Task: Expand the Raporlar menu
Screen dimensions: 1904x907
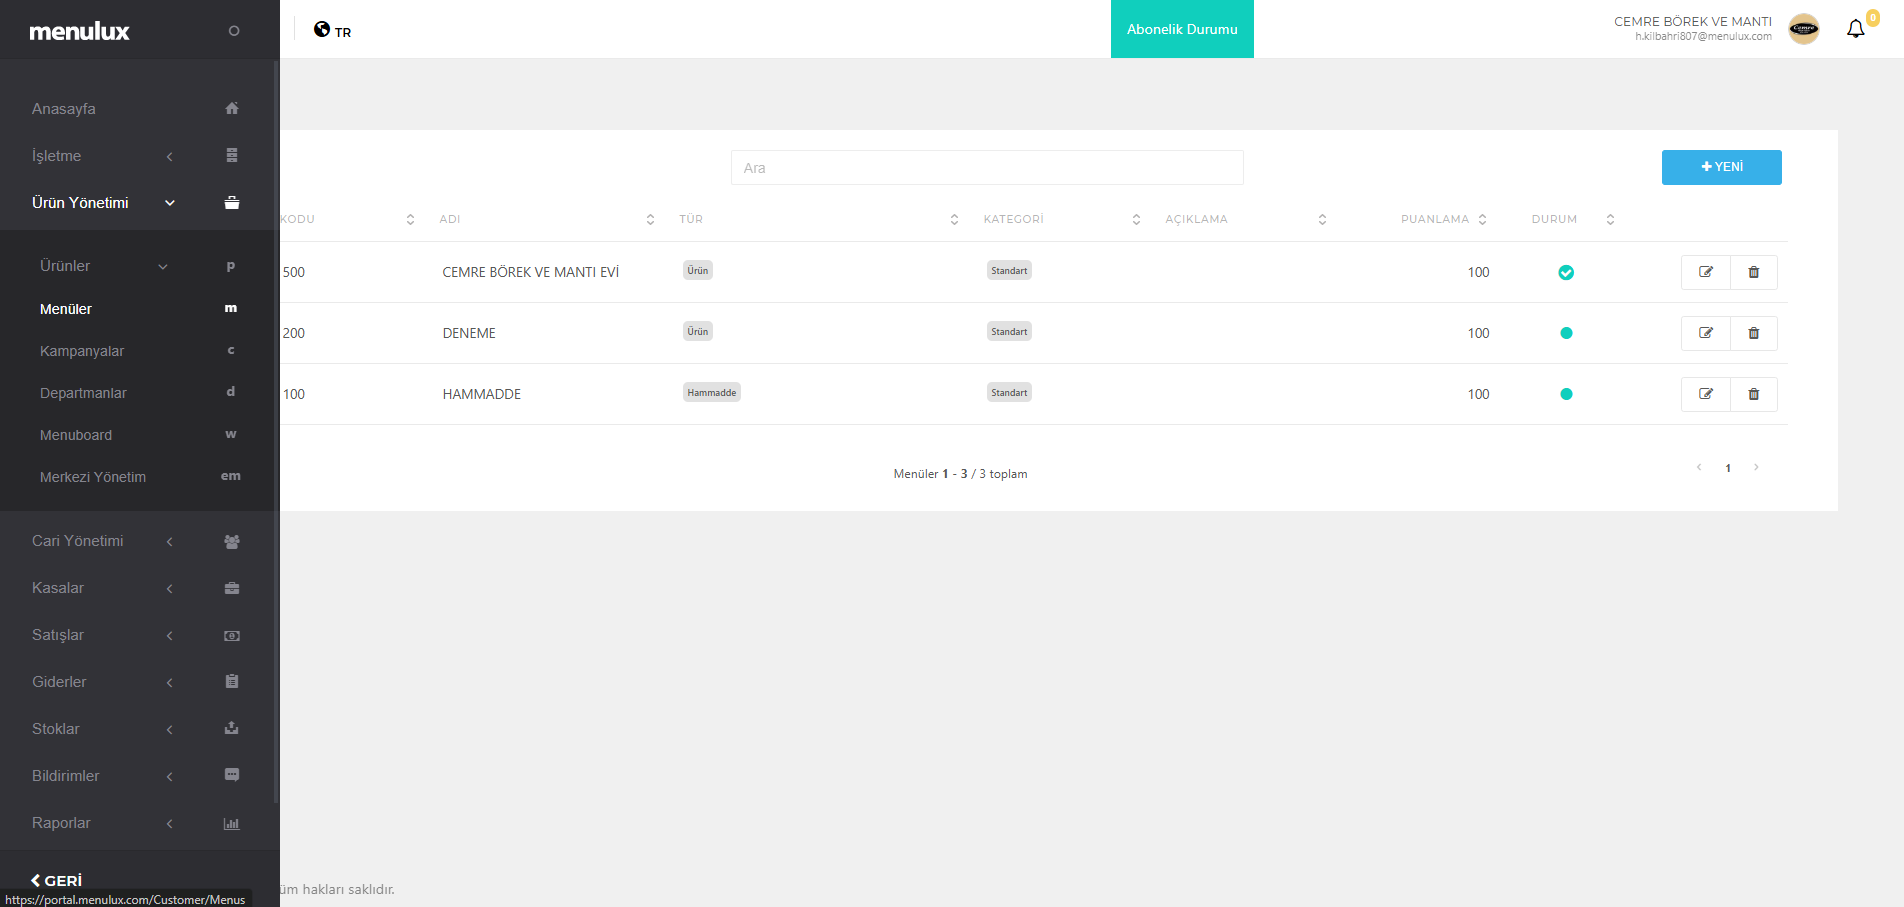Action: tap(170, 823)
